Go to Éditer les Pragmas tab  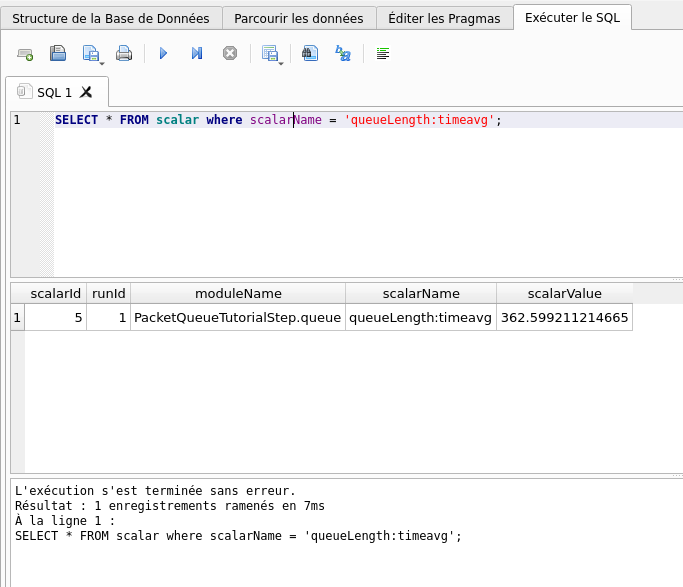(x=444, y=18)
